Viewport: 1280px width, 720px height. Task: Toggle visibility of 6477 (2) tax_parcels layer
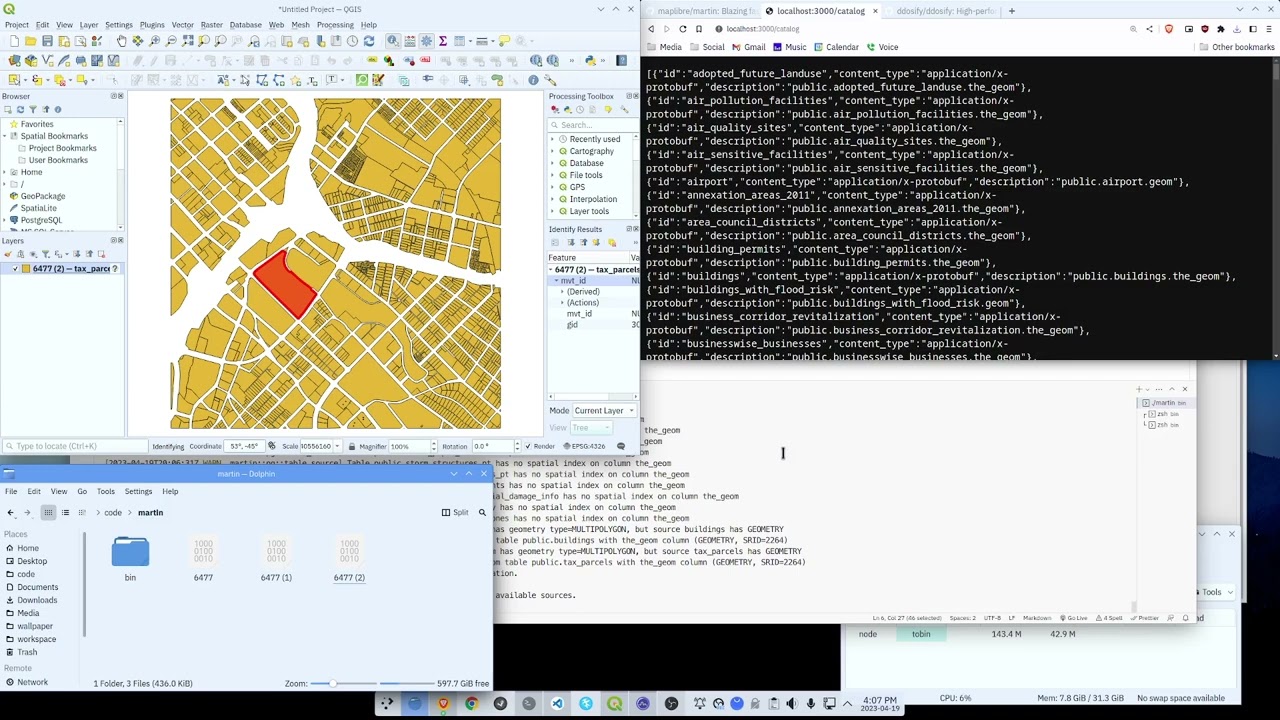click(16, 268)
